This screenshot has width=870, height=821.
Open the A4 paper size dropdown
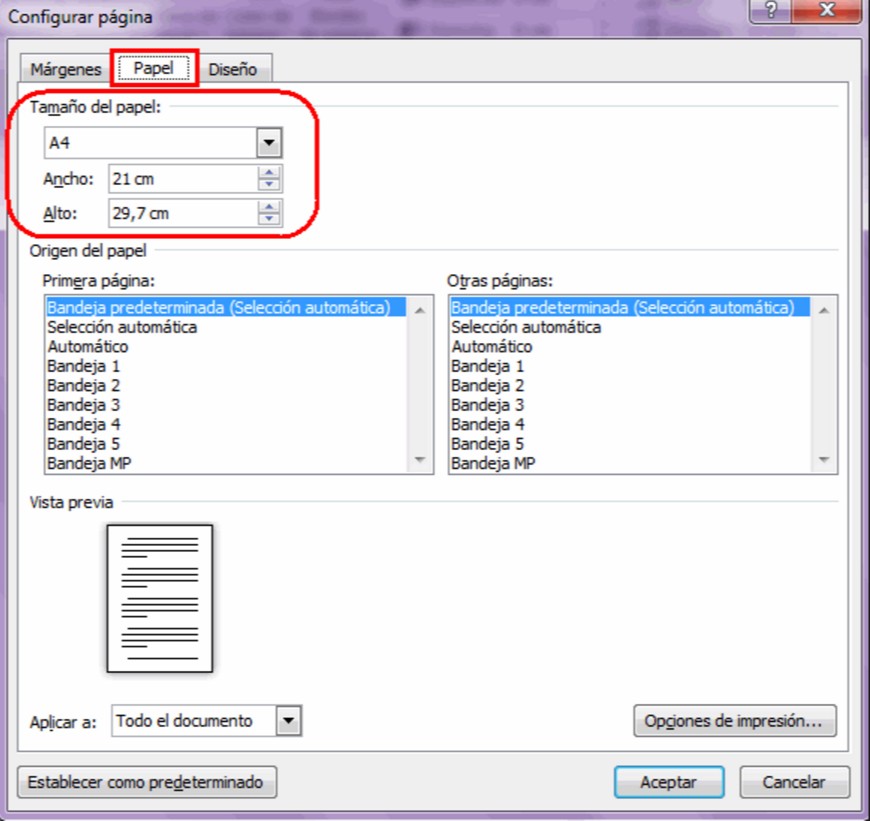[x=269, y=143]
